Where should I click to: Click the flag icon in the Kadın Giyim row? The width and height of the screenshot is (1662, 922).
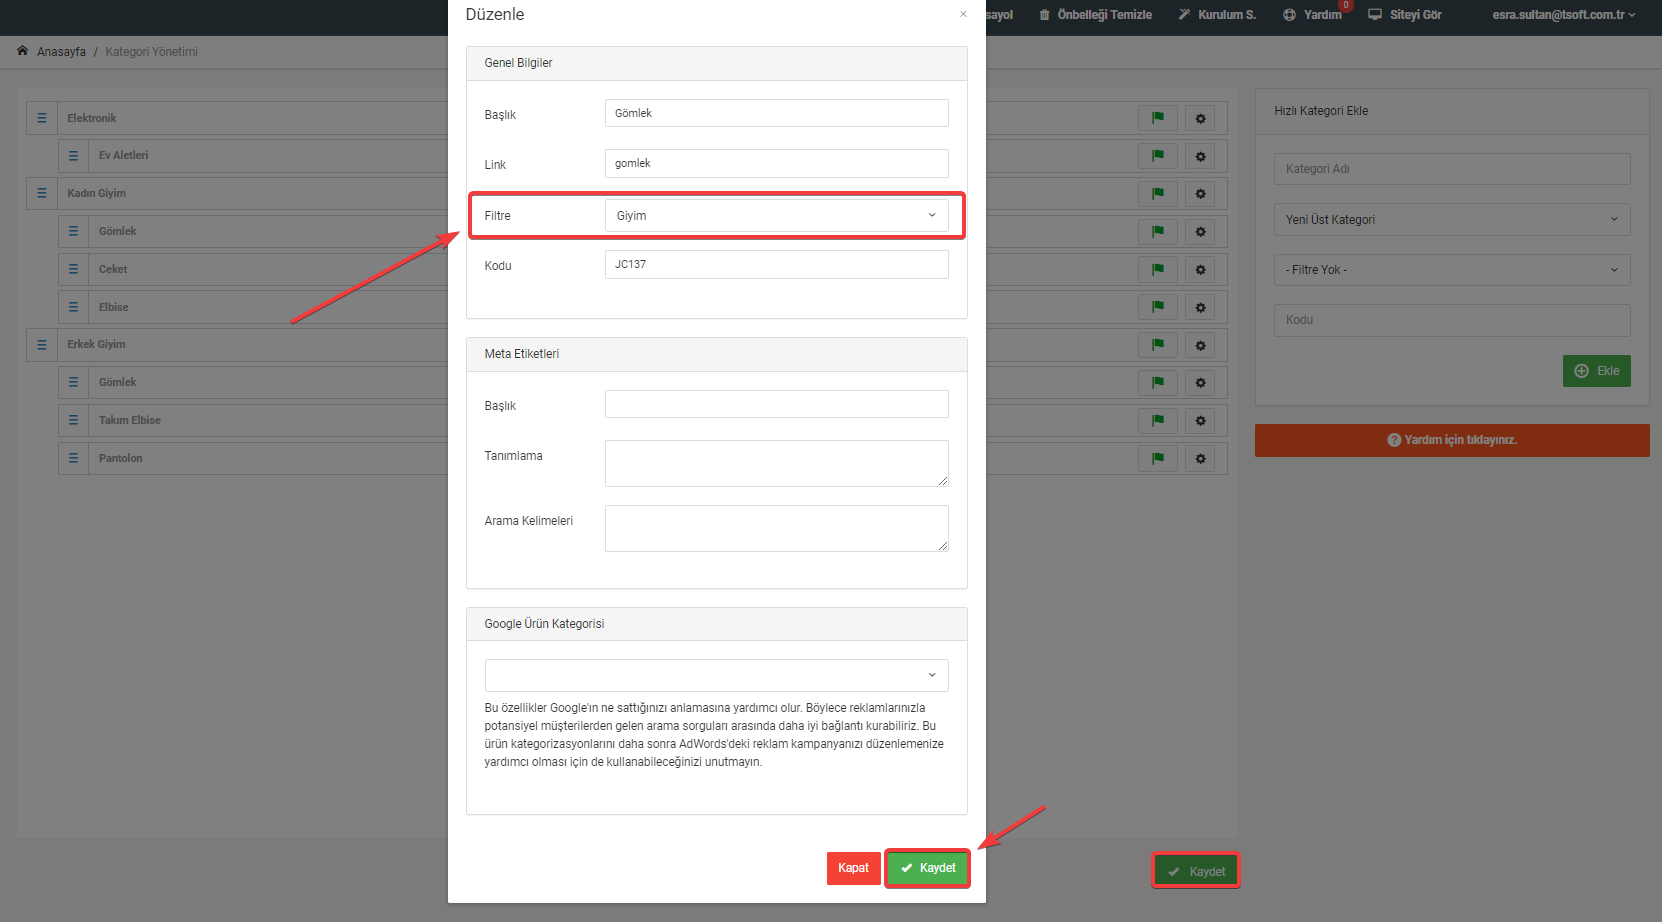pos(1158,193)
